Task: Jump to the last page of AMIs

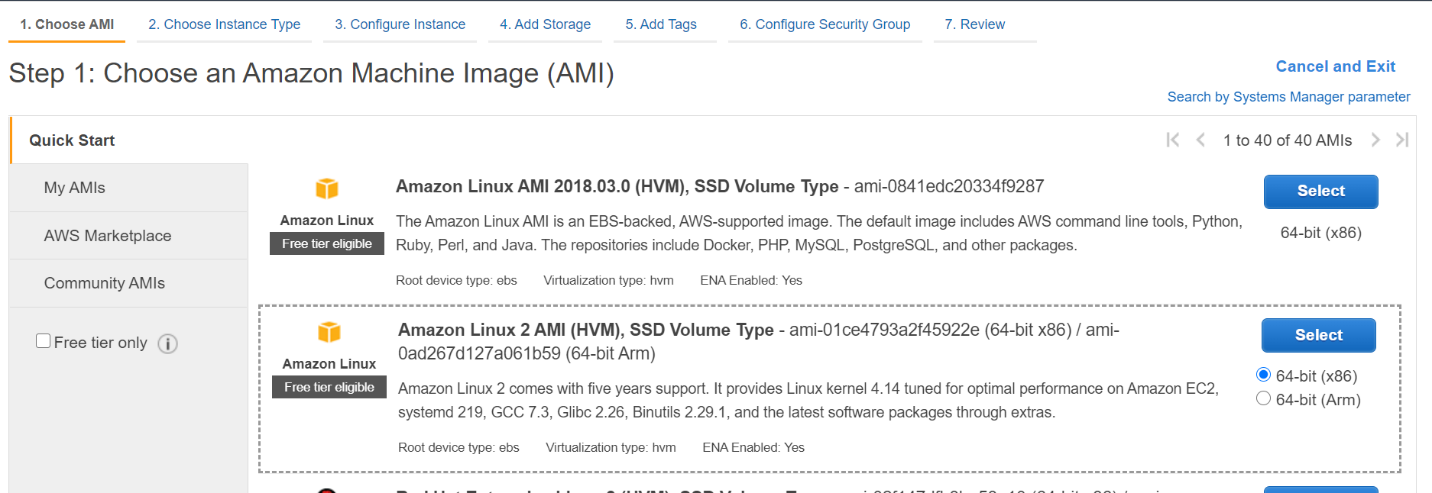Action: (x=1402, y=140)
